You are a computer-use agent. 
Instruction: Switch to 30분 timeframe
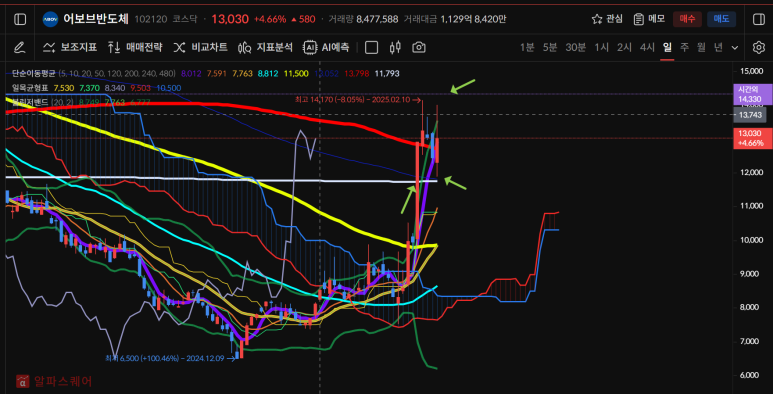pos(576,47)
